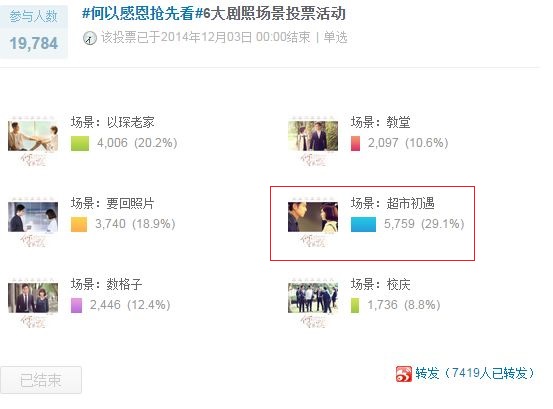Click the Weibo logo icon beside 转发
This screenshot has height=409, width=553.
[x=403, y=374]
